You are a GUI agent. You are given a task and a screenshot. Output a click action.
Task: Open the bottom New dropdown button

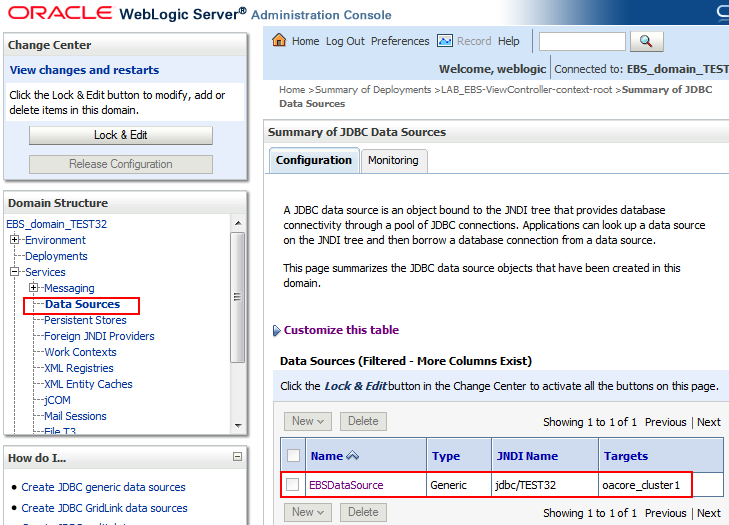pyautogui.click(x=308, y=512)
